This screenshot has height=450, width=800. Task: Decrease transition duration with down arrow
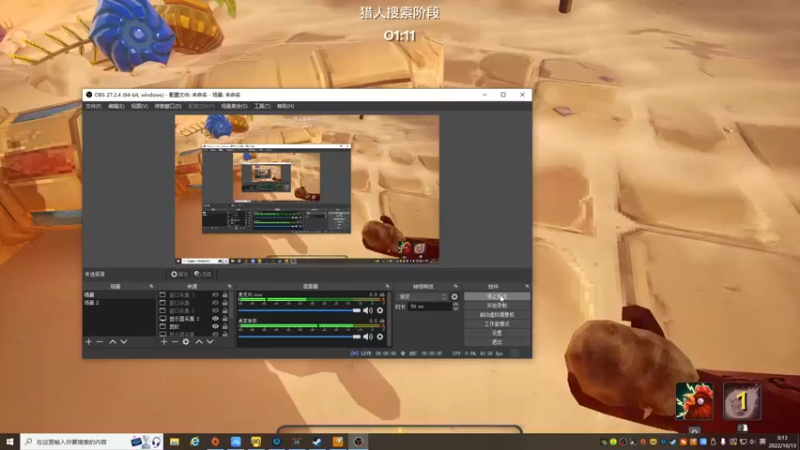click(456, 309)
